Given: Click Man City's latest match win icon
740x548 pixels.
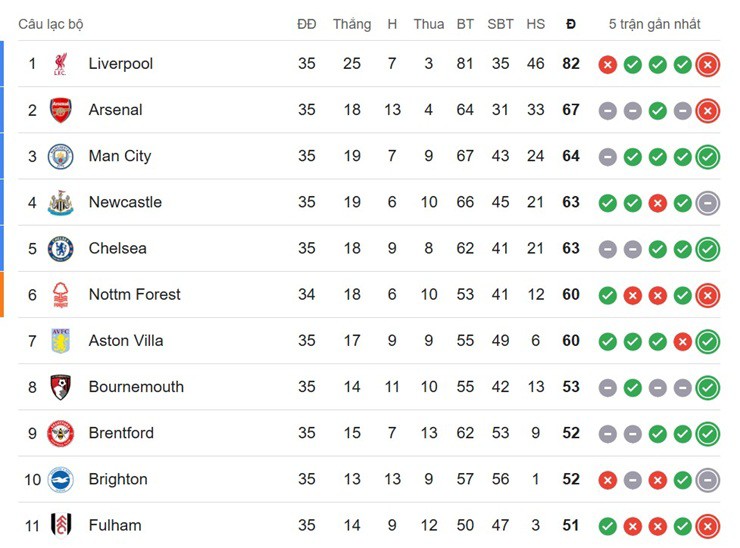Looking at the screenshot, I should coord(708,156).
